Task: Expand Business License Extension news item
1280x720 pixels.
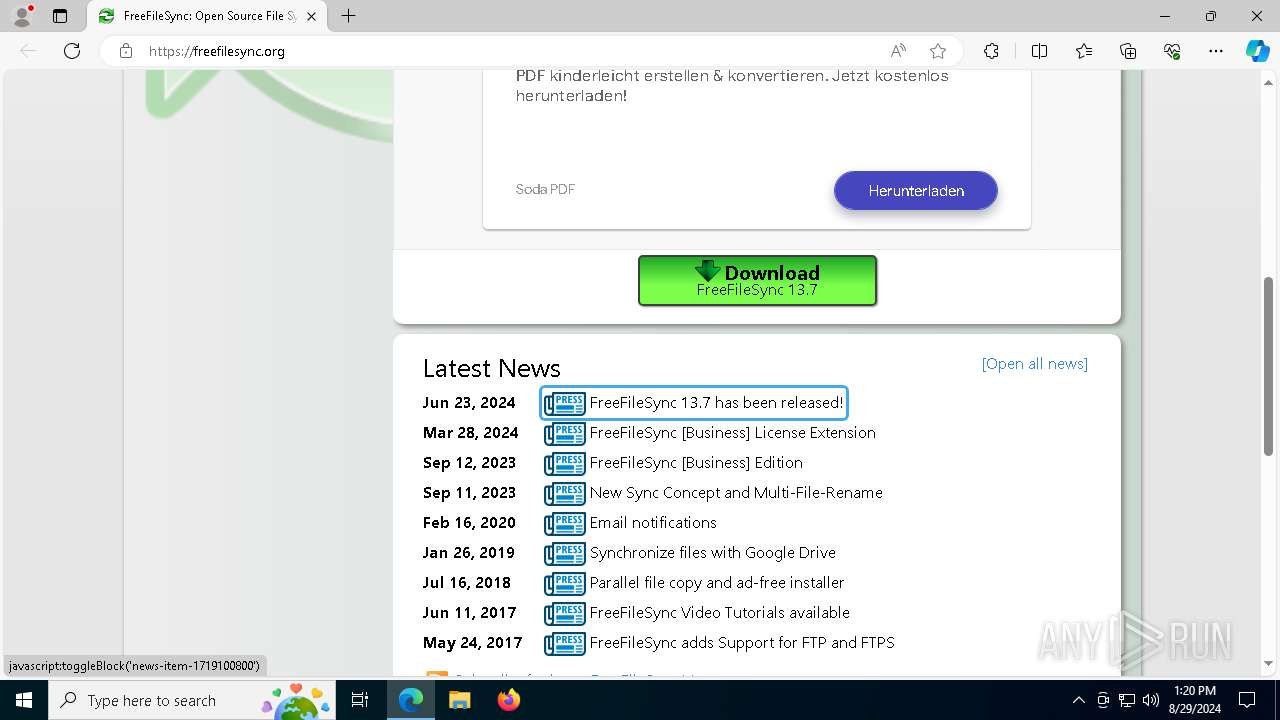Action: tap(710, 433)
